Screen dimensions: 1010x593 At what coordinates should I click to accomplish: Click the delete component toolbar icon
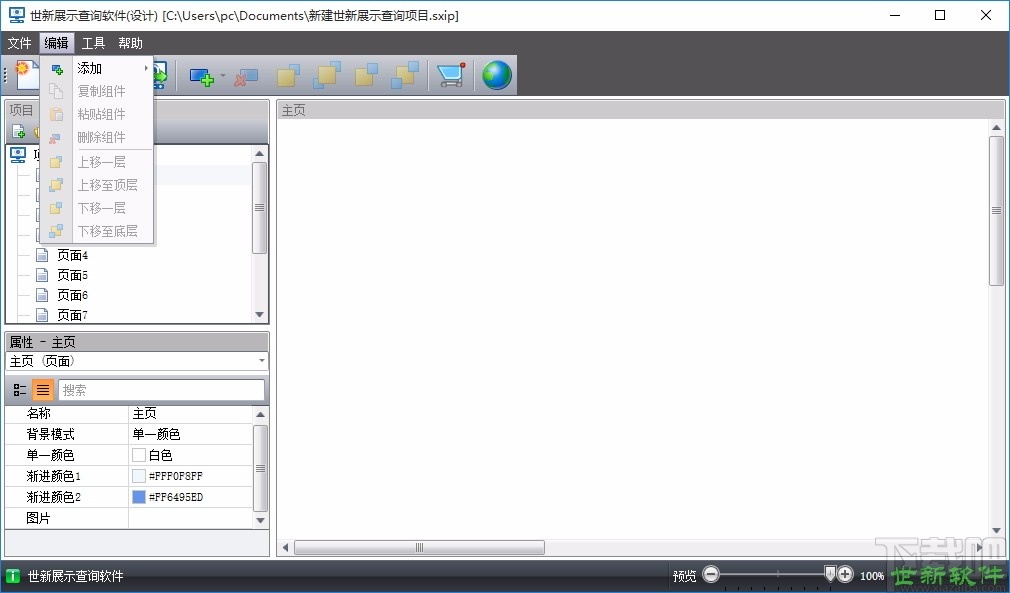coord(245,77)
